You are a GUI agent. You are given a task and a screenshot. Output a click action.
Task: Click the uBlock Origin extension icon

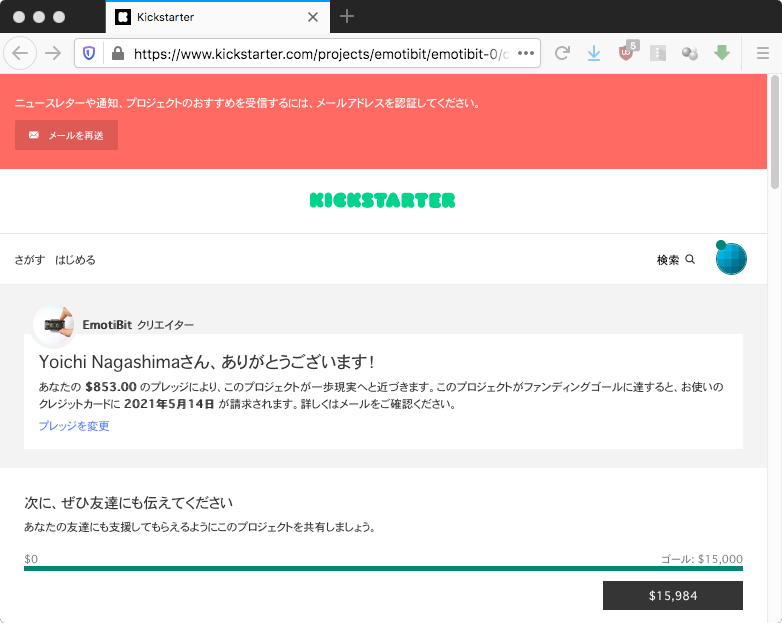tap(626, 52)
